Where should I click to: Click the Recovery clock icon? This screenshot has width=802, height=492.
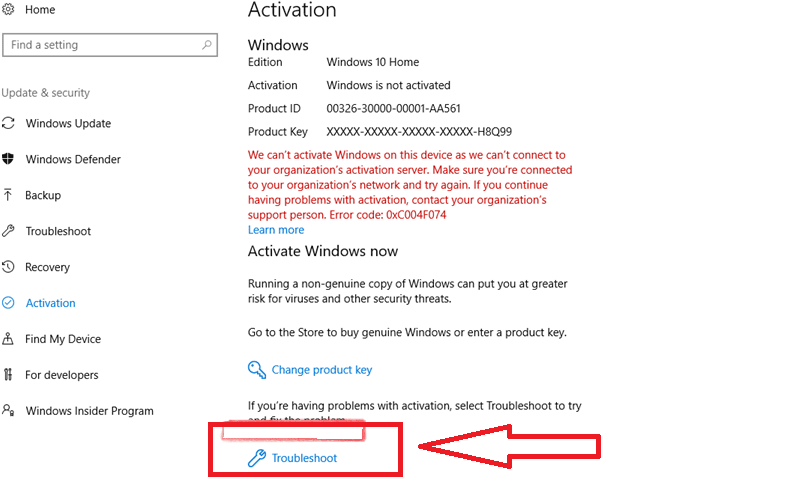[x=8, y=267]
